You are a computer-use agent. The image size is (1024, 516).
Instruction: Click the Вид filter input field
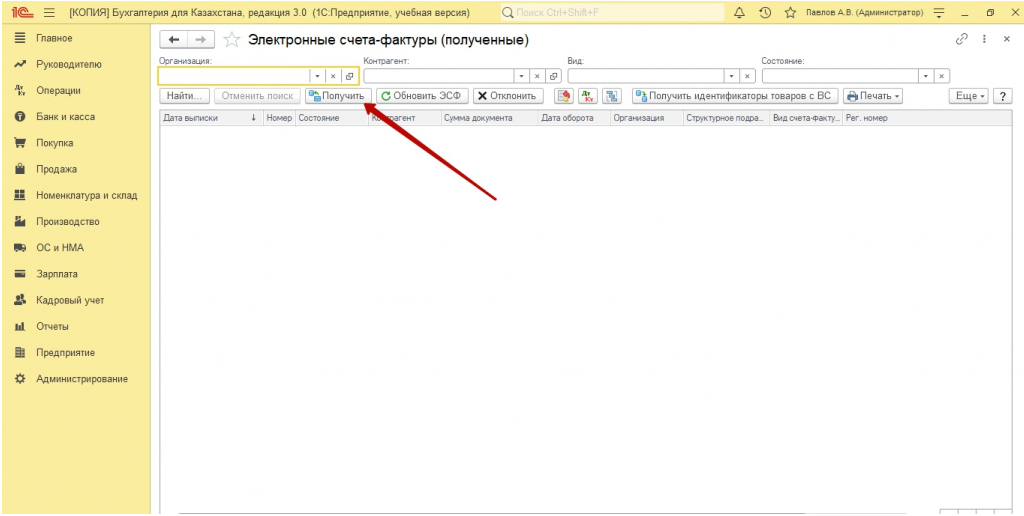645,76
